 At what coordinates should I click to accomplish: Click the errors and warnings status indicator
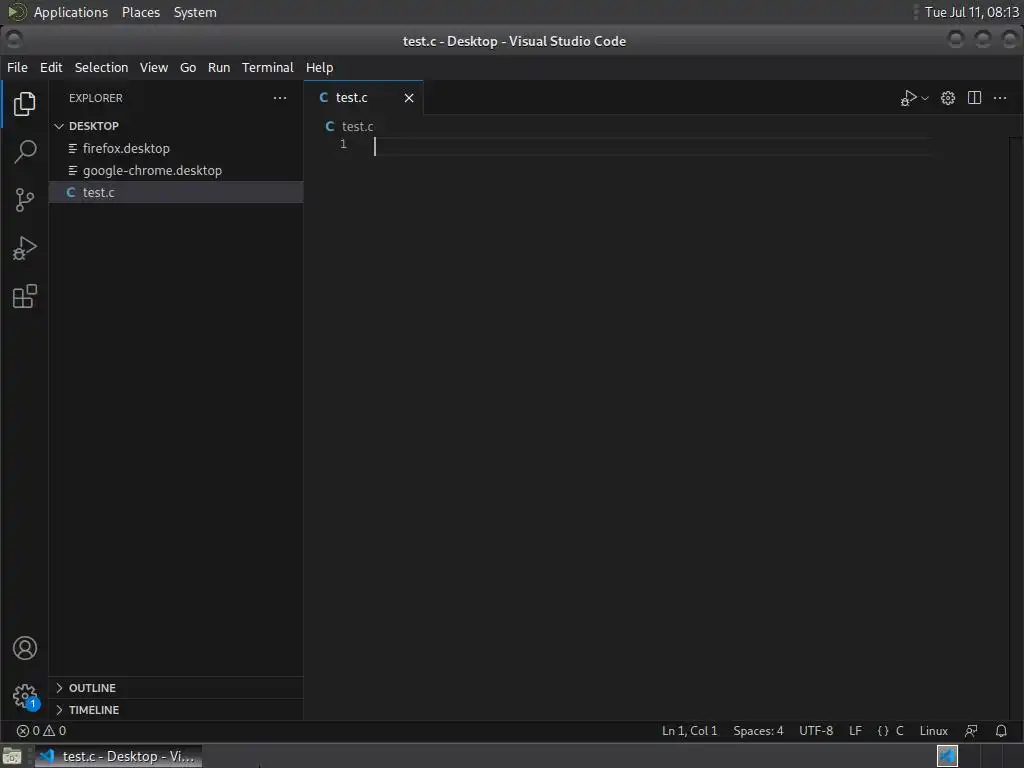[41, 731]
